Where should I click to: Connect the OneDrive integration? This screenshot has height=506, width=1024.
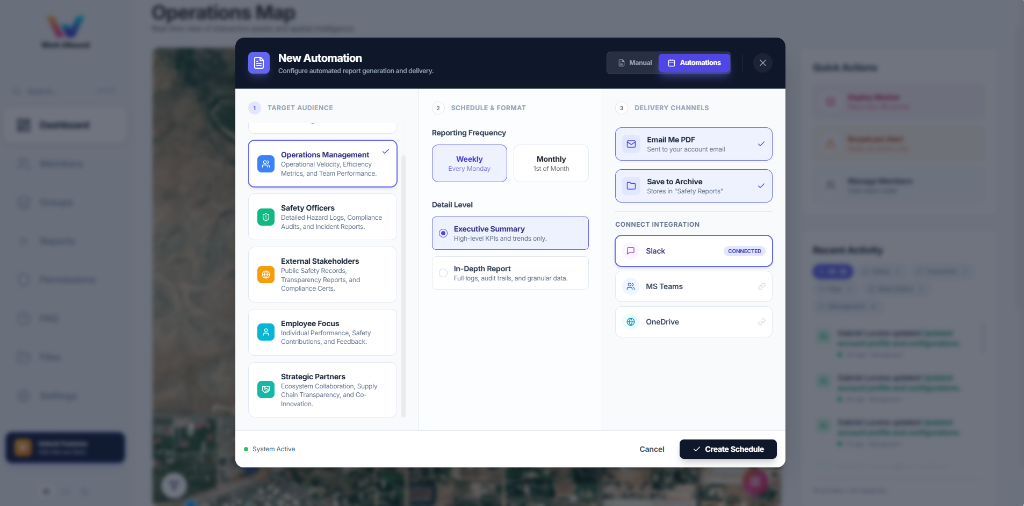tap(694, 322)
